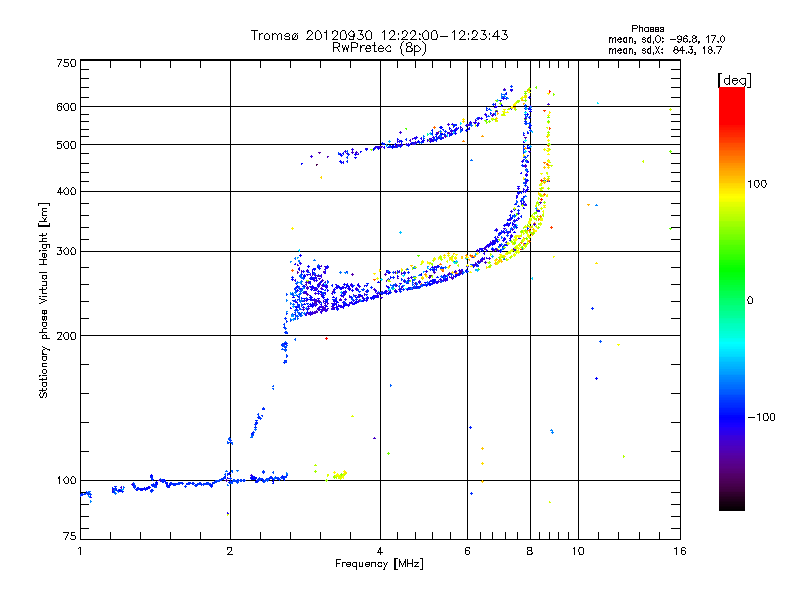Image resolution: width=800 pixels, height=600 pixels.
Task: Click the x-axis tick label '10'
Action: [578, 551]
